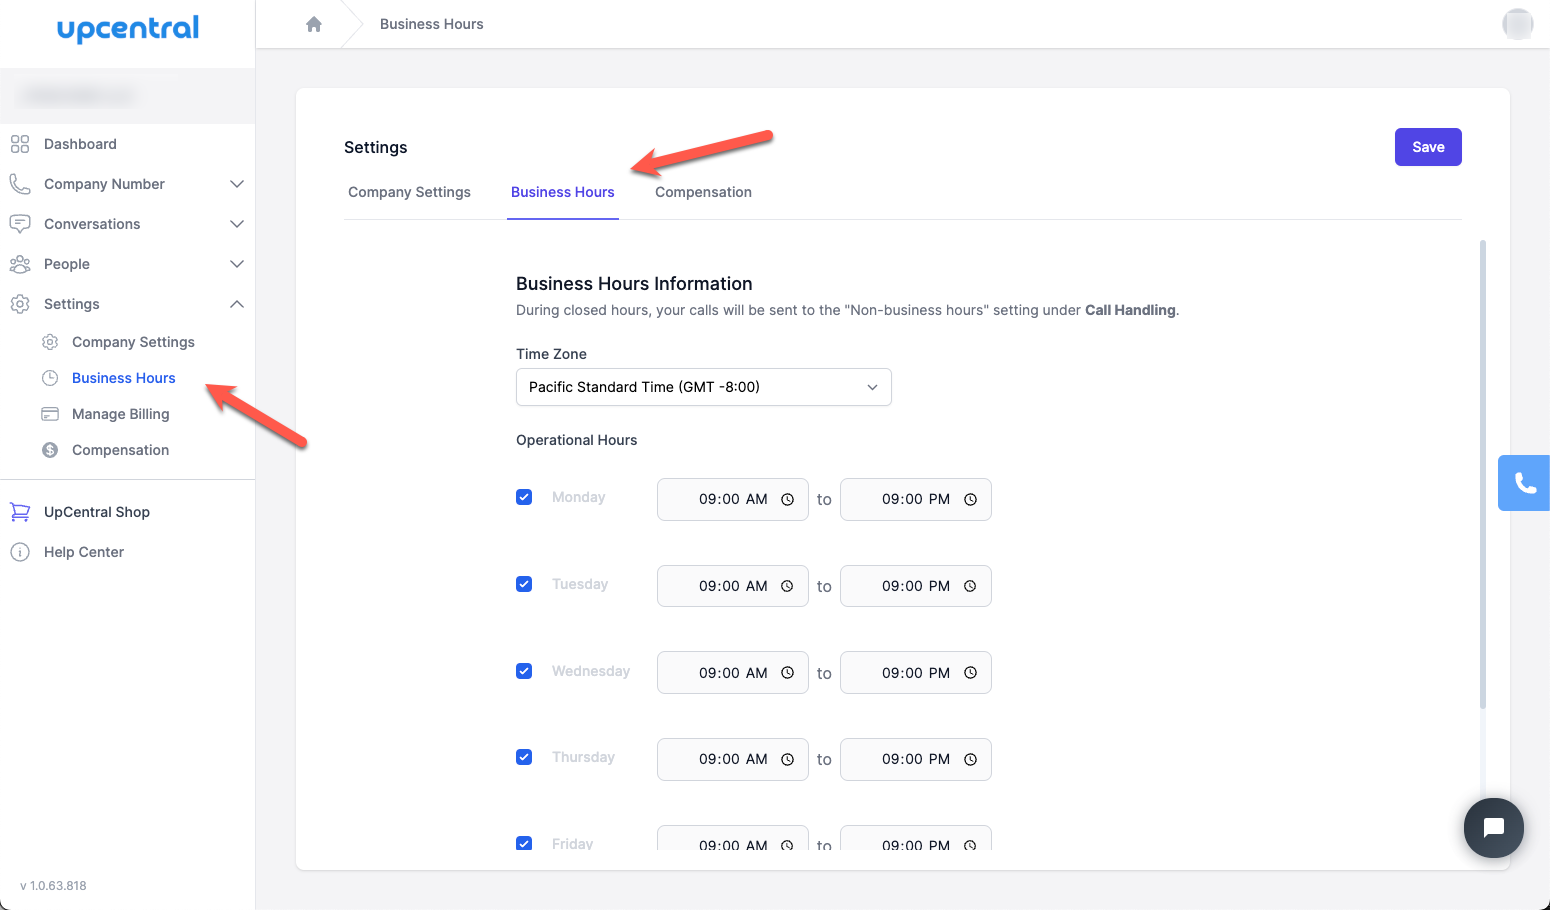Click clock icon in Monday start time

coord(787,500)
